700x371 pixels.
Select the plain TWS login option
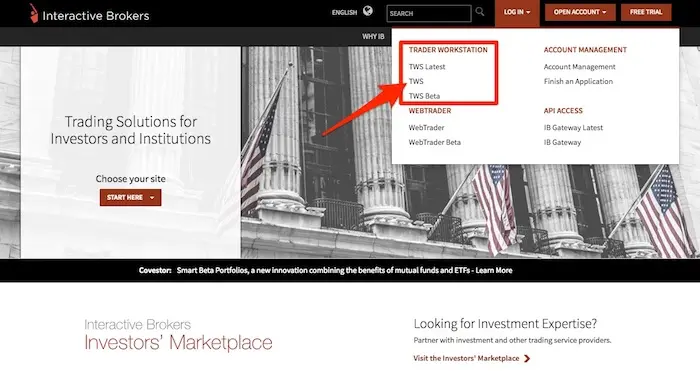click(x=416, y=81)
